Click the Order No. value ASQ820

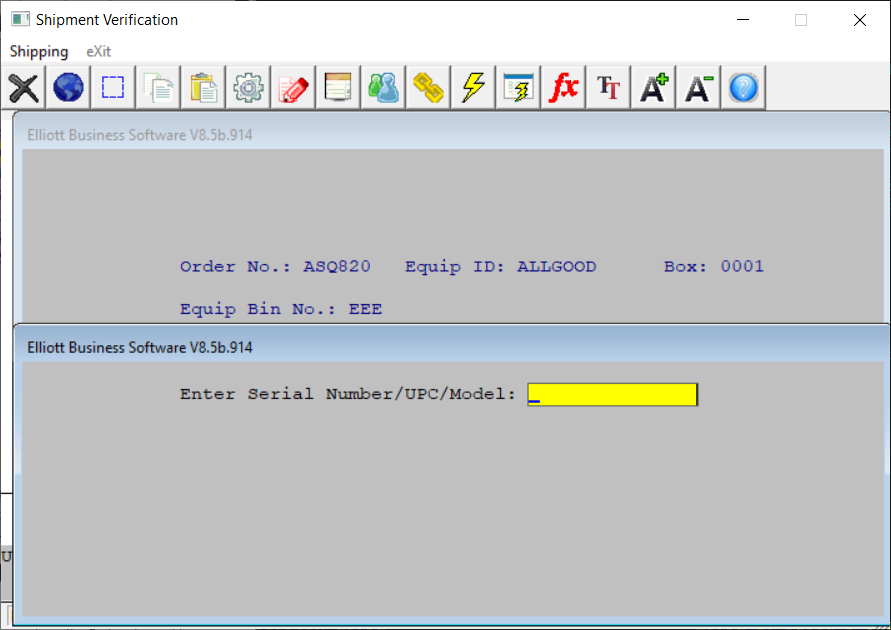(337, 266)
